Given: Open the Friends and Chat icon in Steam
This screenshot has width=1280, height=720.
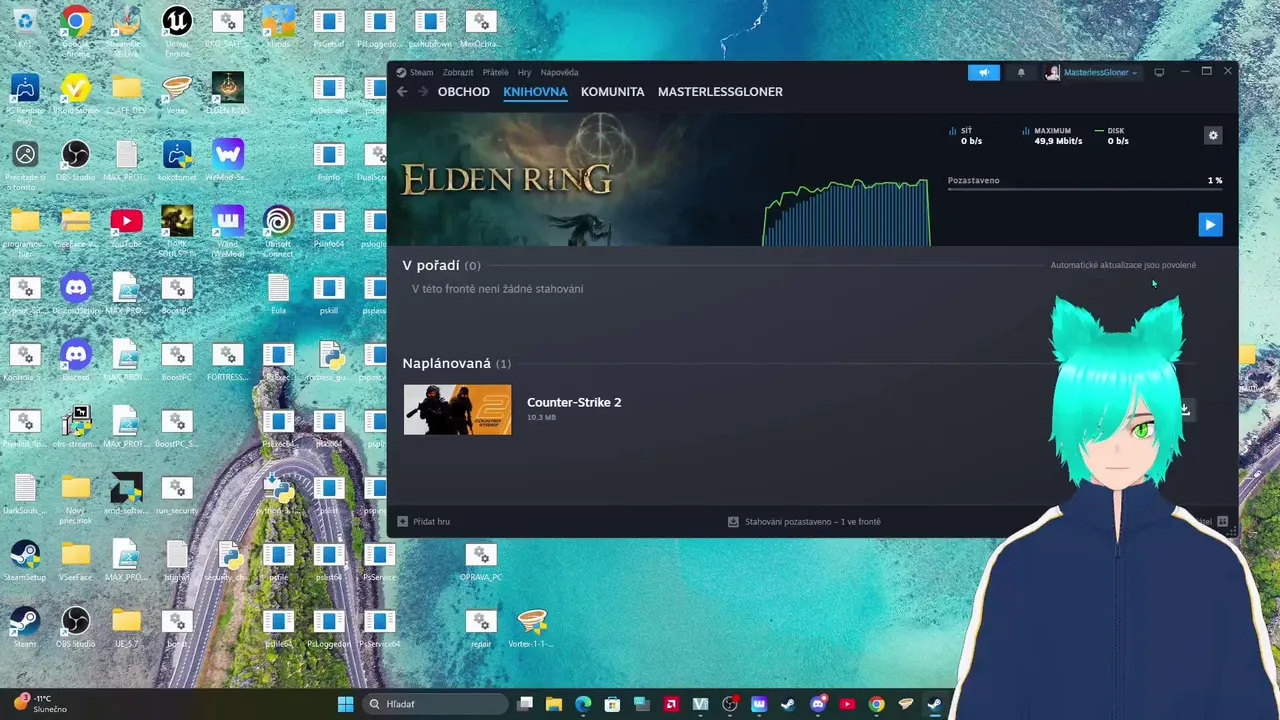Looking at the screenshot, I should (1222, 521).
